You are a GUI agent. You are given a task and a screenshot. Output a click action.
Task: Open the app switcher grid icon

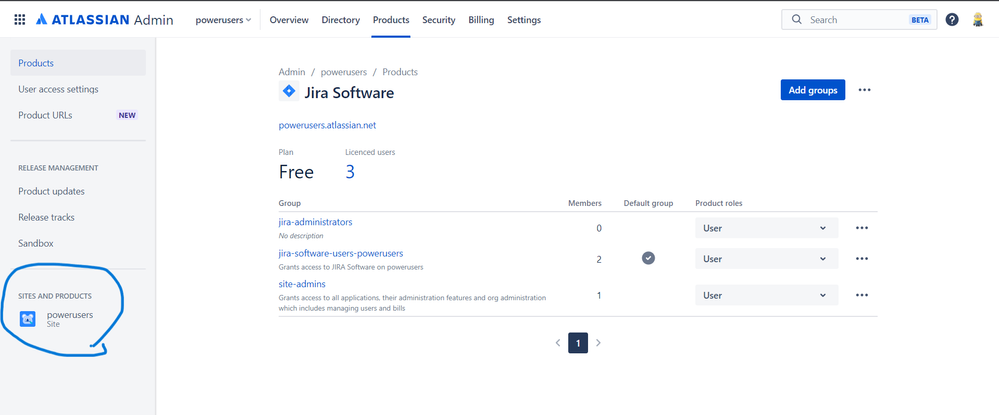click(20, 20)
